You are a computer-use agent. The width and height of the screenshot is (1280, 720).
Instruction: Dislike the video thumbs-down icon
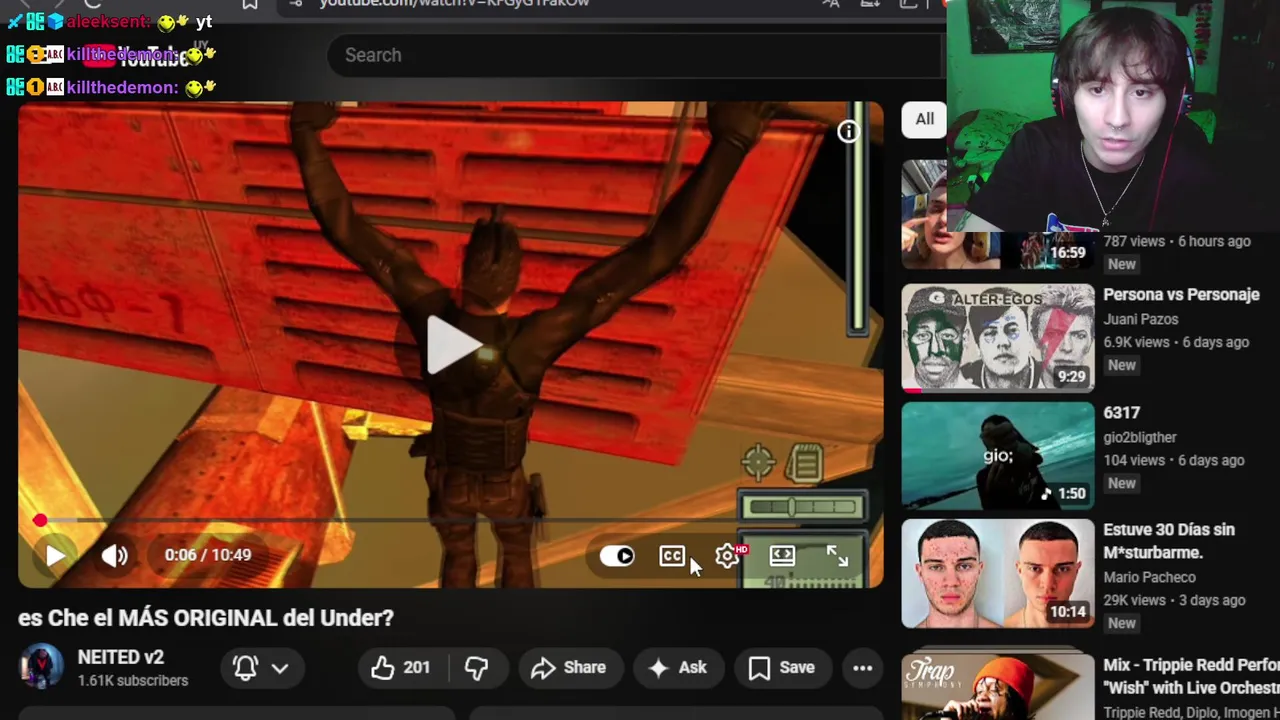click(476, 668)
